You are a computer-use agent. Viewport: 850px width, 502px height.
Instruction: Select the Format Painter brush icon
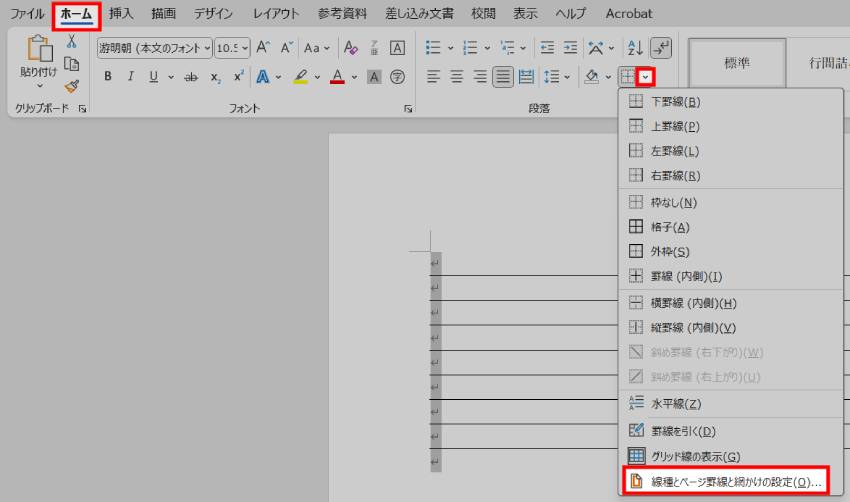tap(71, 86)
